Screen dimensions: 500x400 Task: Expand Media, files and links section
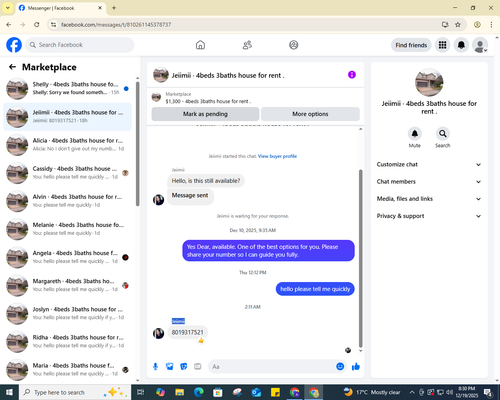[x=429, y=199]
